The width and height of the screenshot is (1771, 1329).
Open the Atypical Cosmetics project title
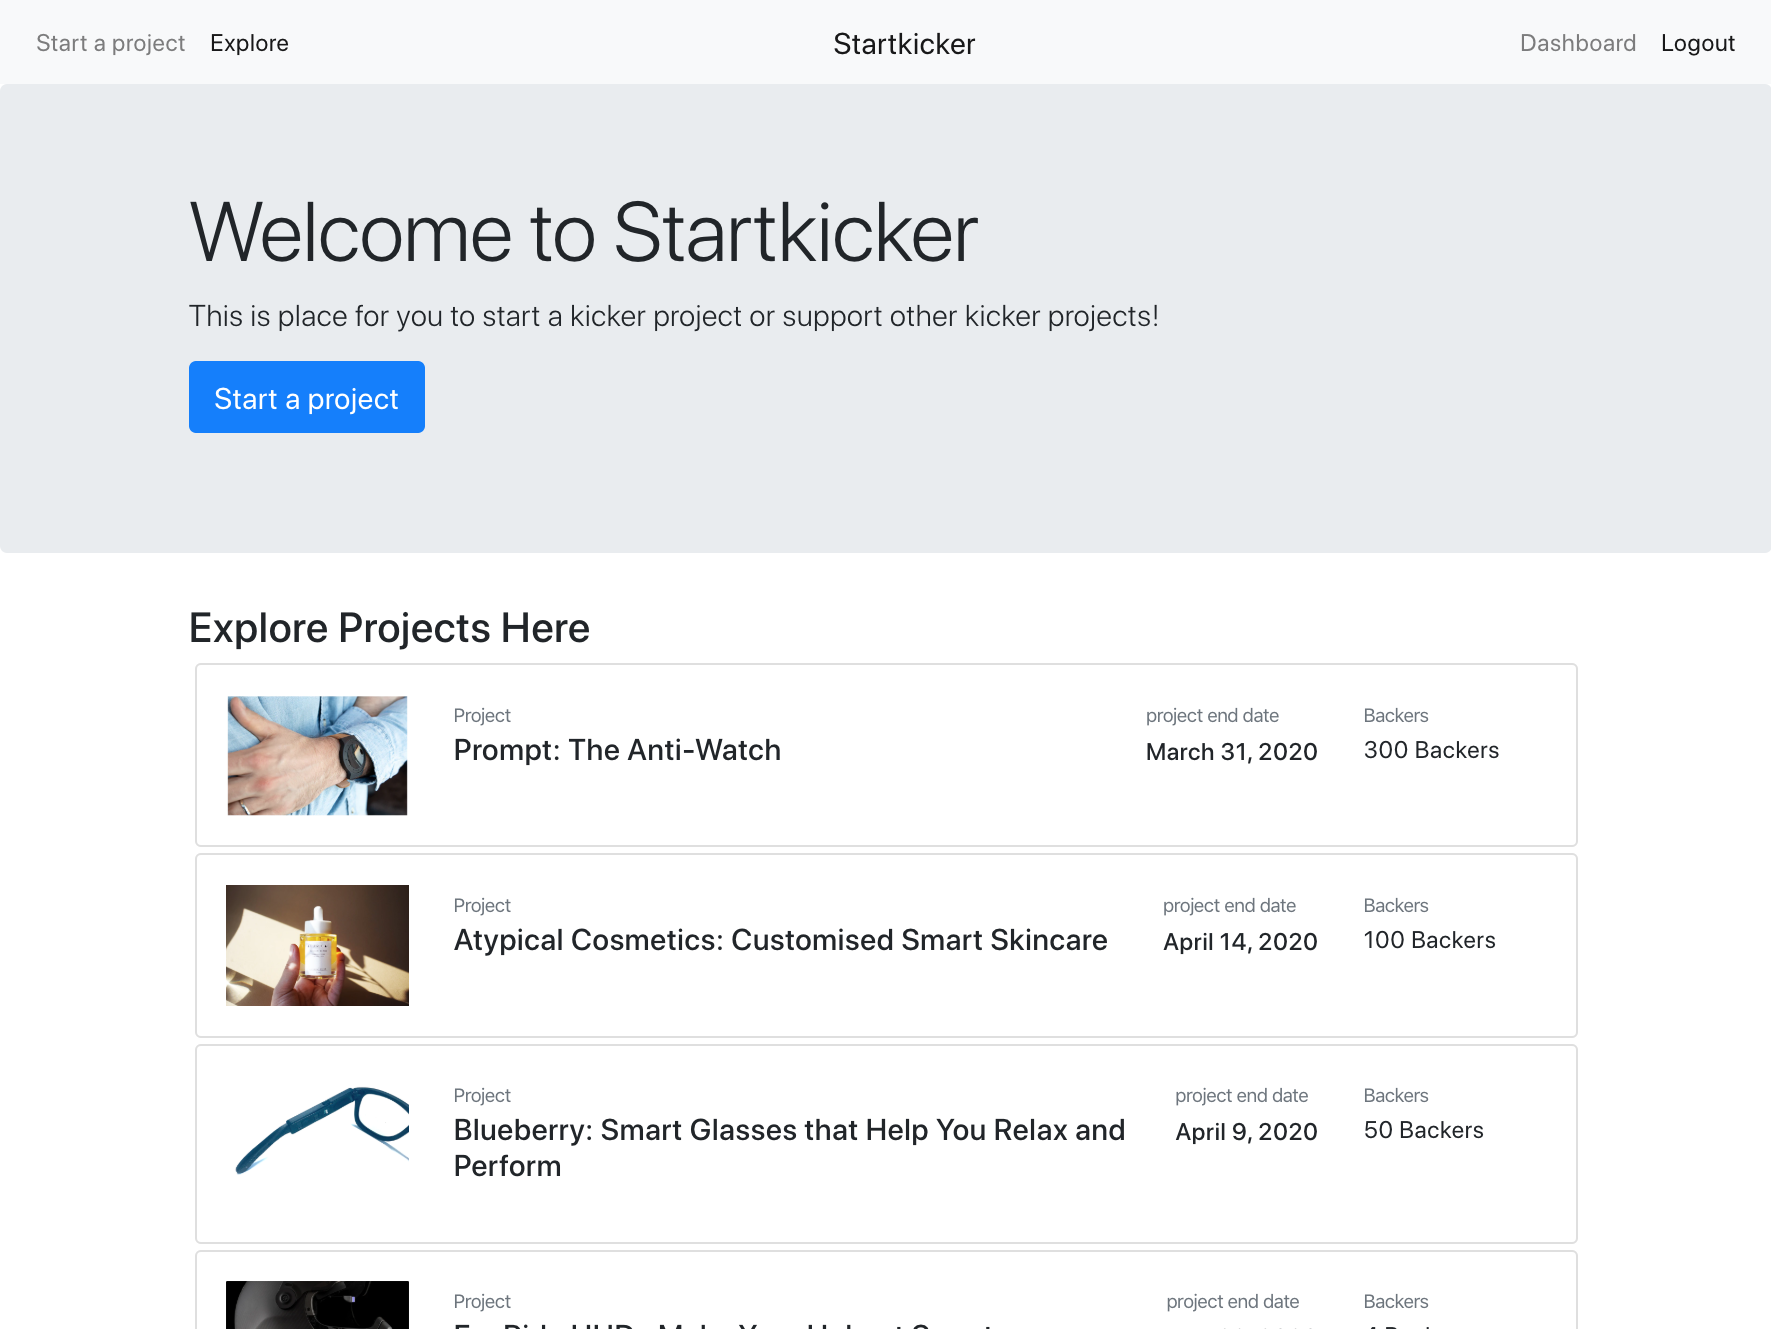pyautogui.click(x=780, y=940)
